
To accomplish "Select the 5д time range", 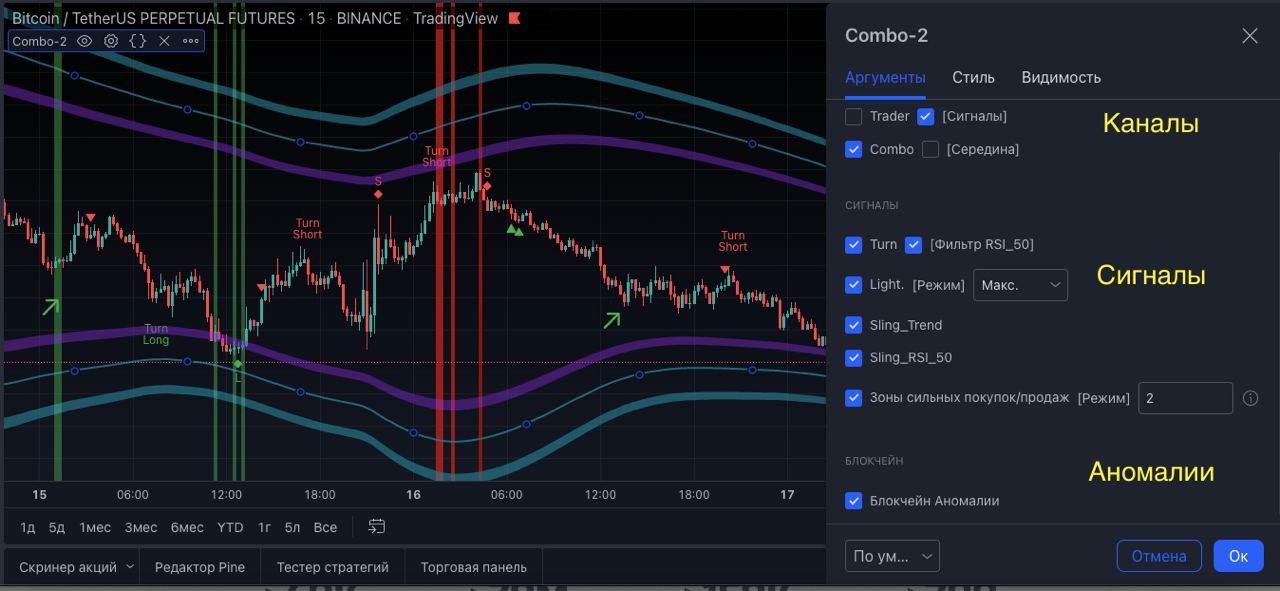I will click(x=57, y=527).
